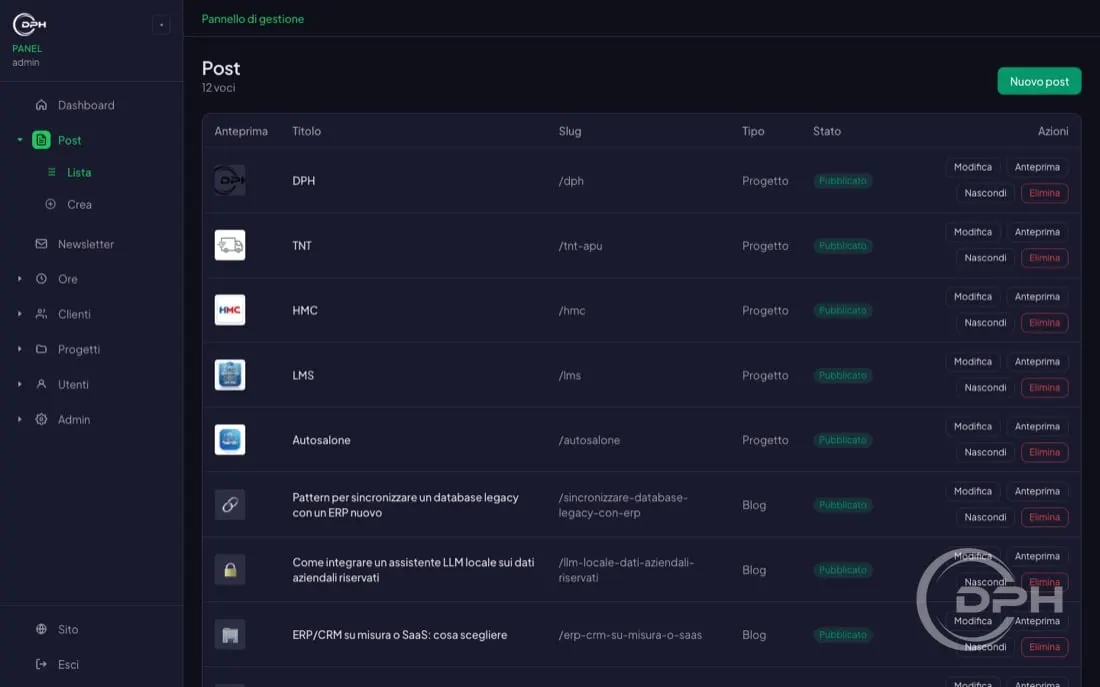Collapse the sidebar with the header toggle button
The width and height of the screenshot is (1100, 687).
161,25
